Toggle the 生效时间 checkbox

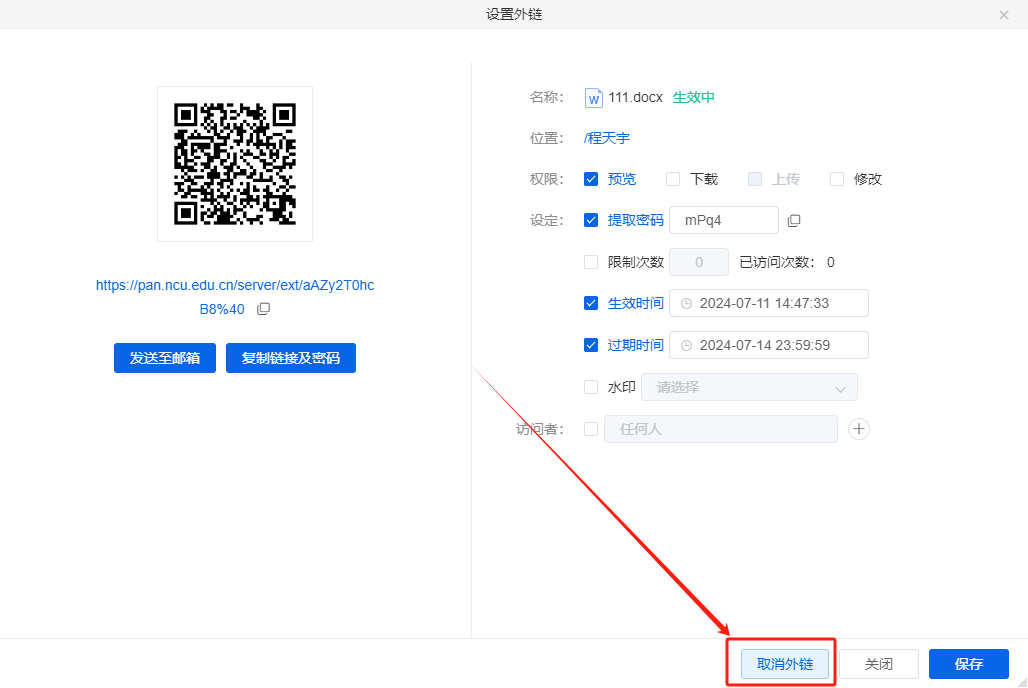(x=591, y=303)
